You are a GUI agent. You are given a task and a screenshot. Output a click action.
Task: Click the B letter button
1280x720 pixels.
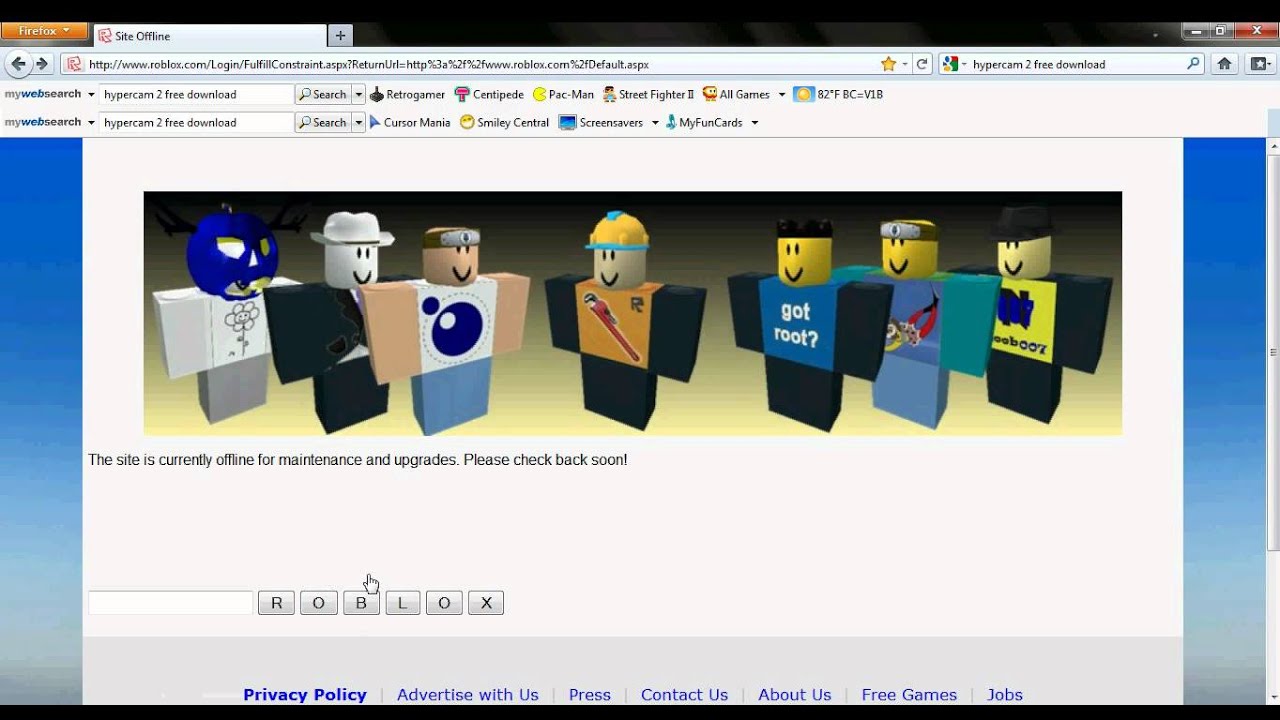pos(361,603)
